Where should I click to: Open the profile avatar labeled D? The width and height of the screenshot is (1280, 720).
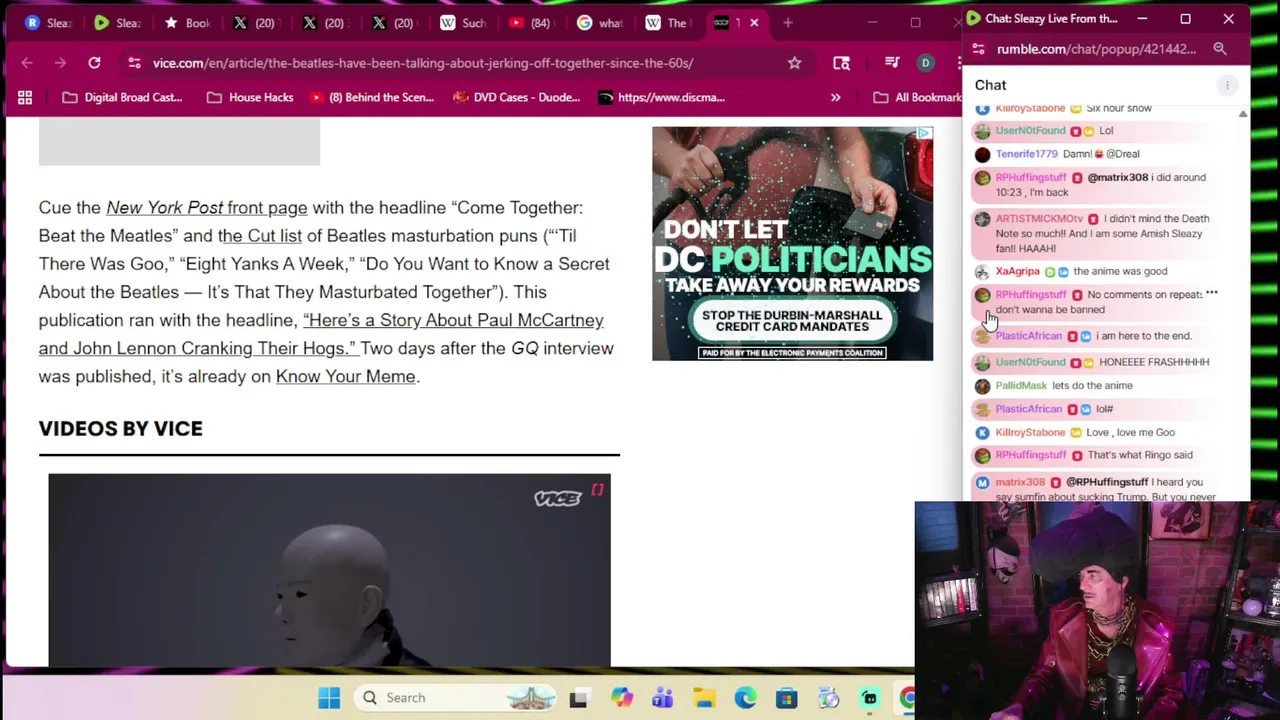pos(925,63)
